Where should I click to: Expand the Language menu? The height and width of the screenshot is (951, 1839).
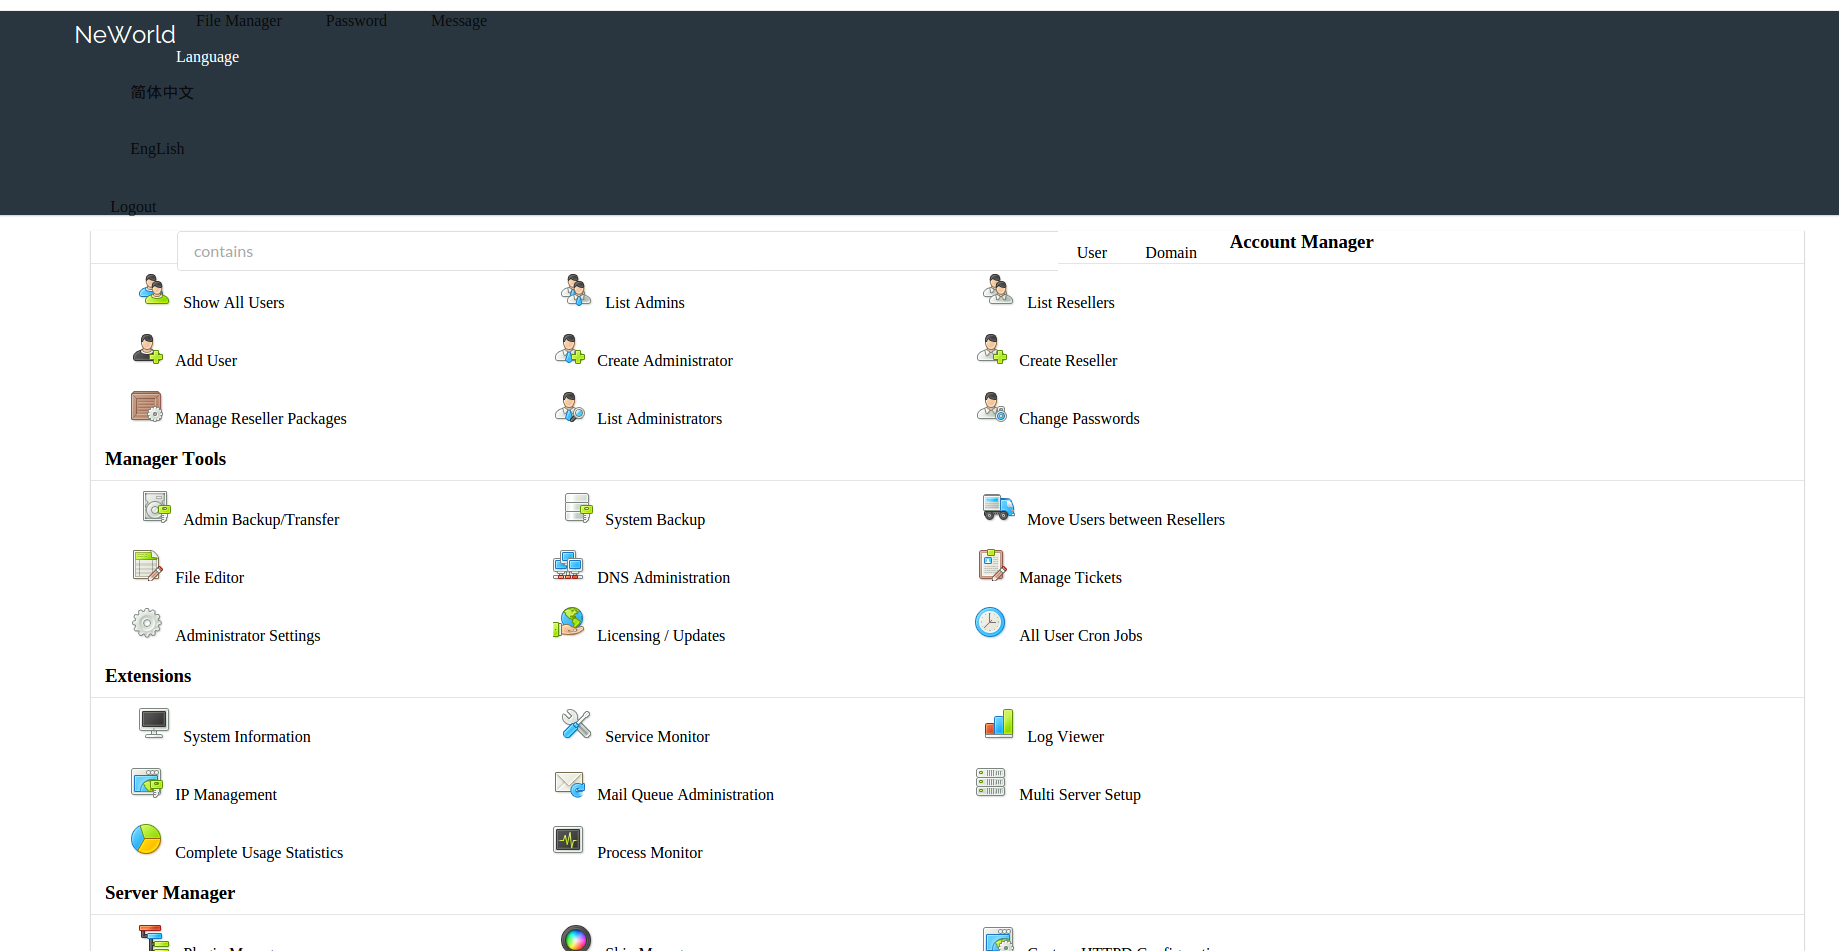[207, 57]
